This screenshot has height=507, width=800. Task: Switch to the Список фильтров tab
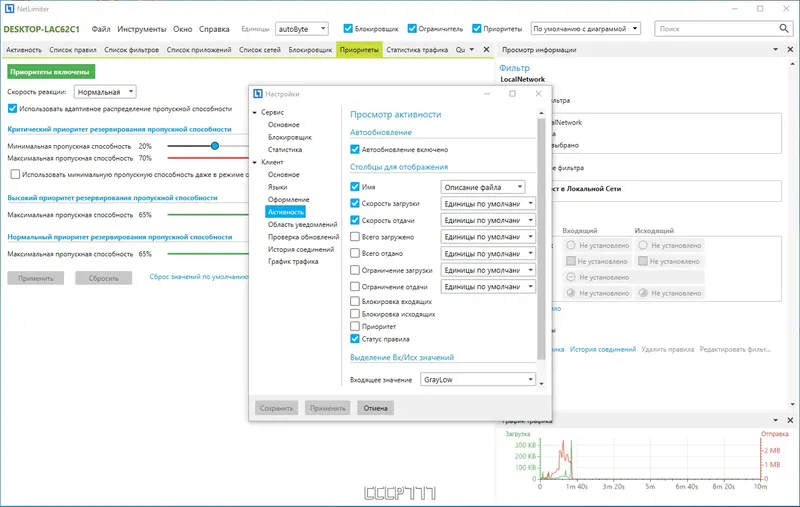pyautogui.click(x=132, y=49)
